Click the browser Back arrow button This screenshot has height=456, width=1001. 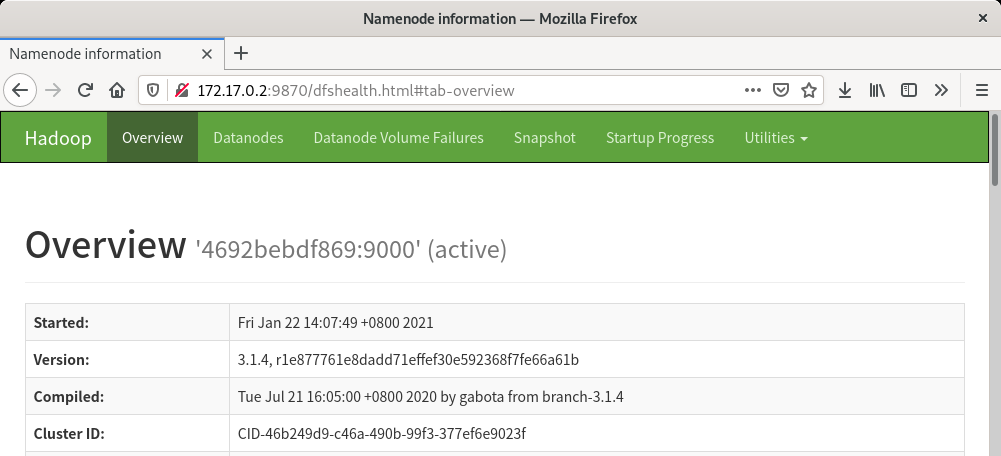point(19,90)
